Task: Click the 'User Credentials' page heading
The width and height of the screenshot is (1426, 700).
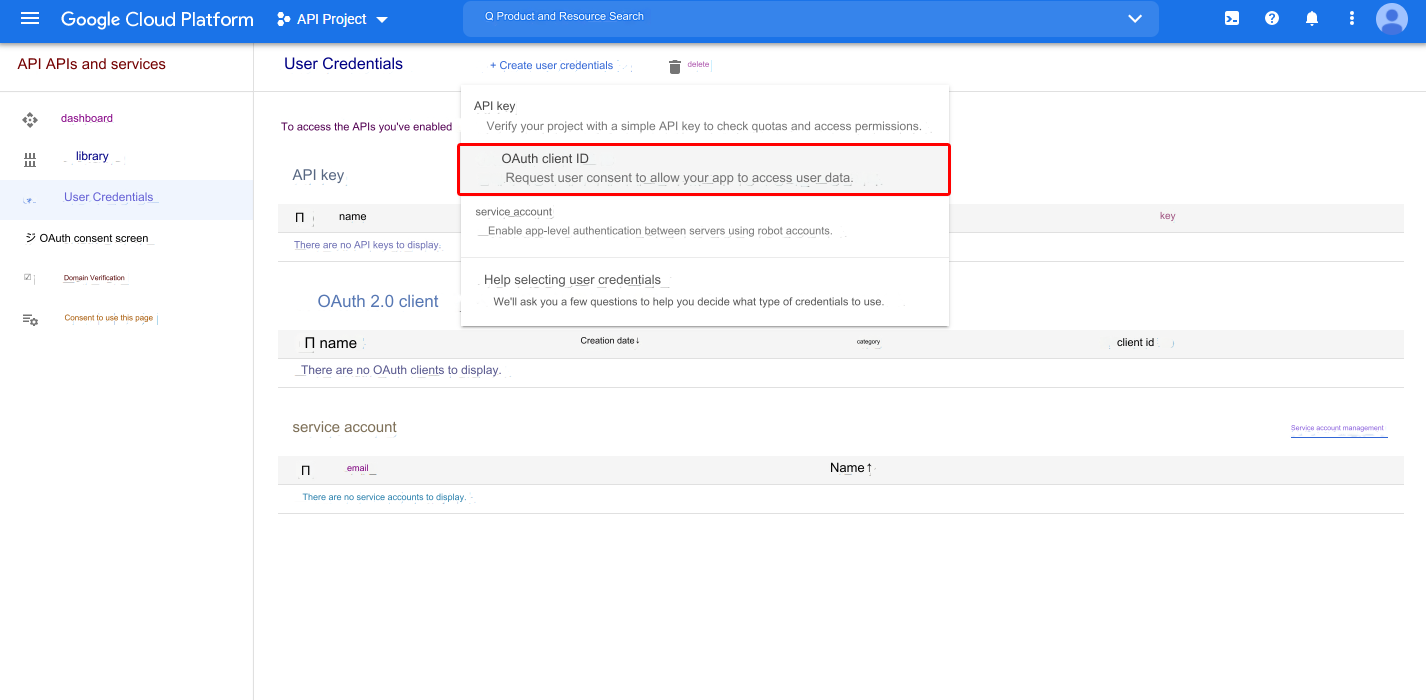Action: (x=343, y=64)
